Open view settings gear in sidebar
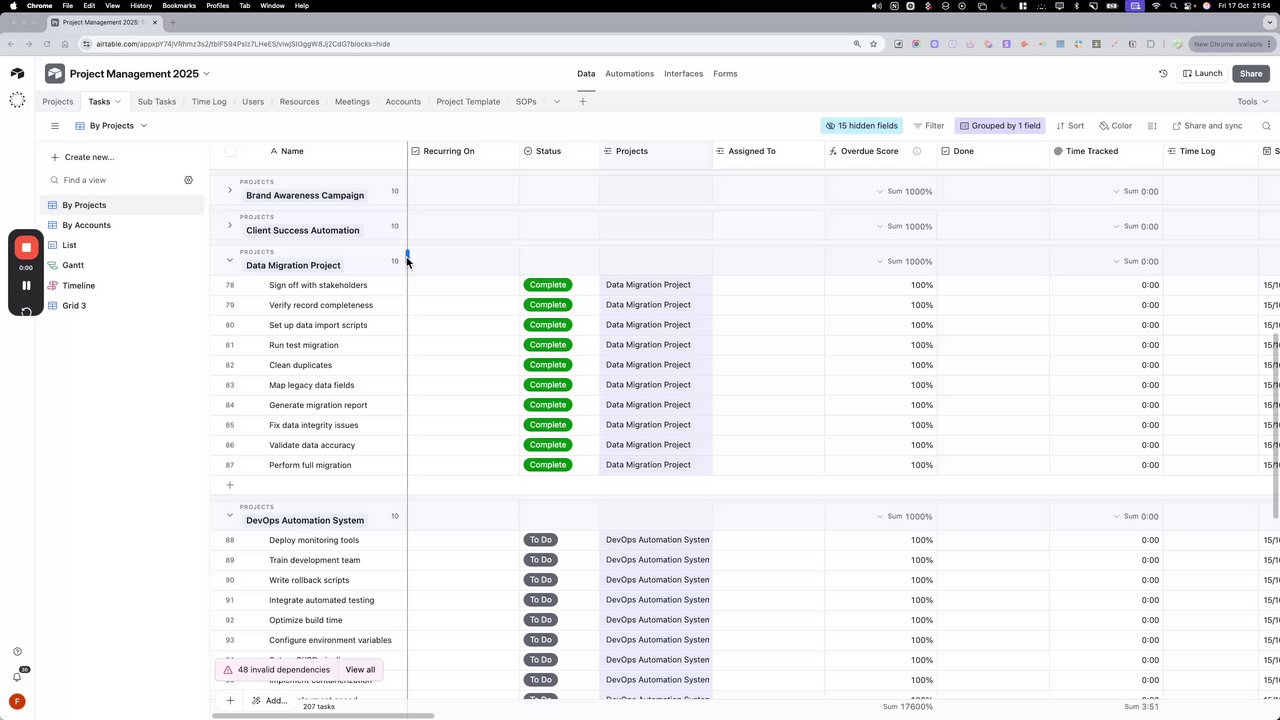Viewport: 1280px width, 720px height. pos(188,180)
